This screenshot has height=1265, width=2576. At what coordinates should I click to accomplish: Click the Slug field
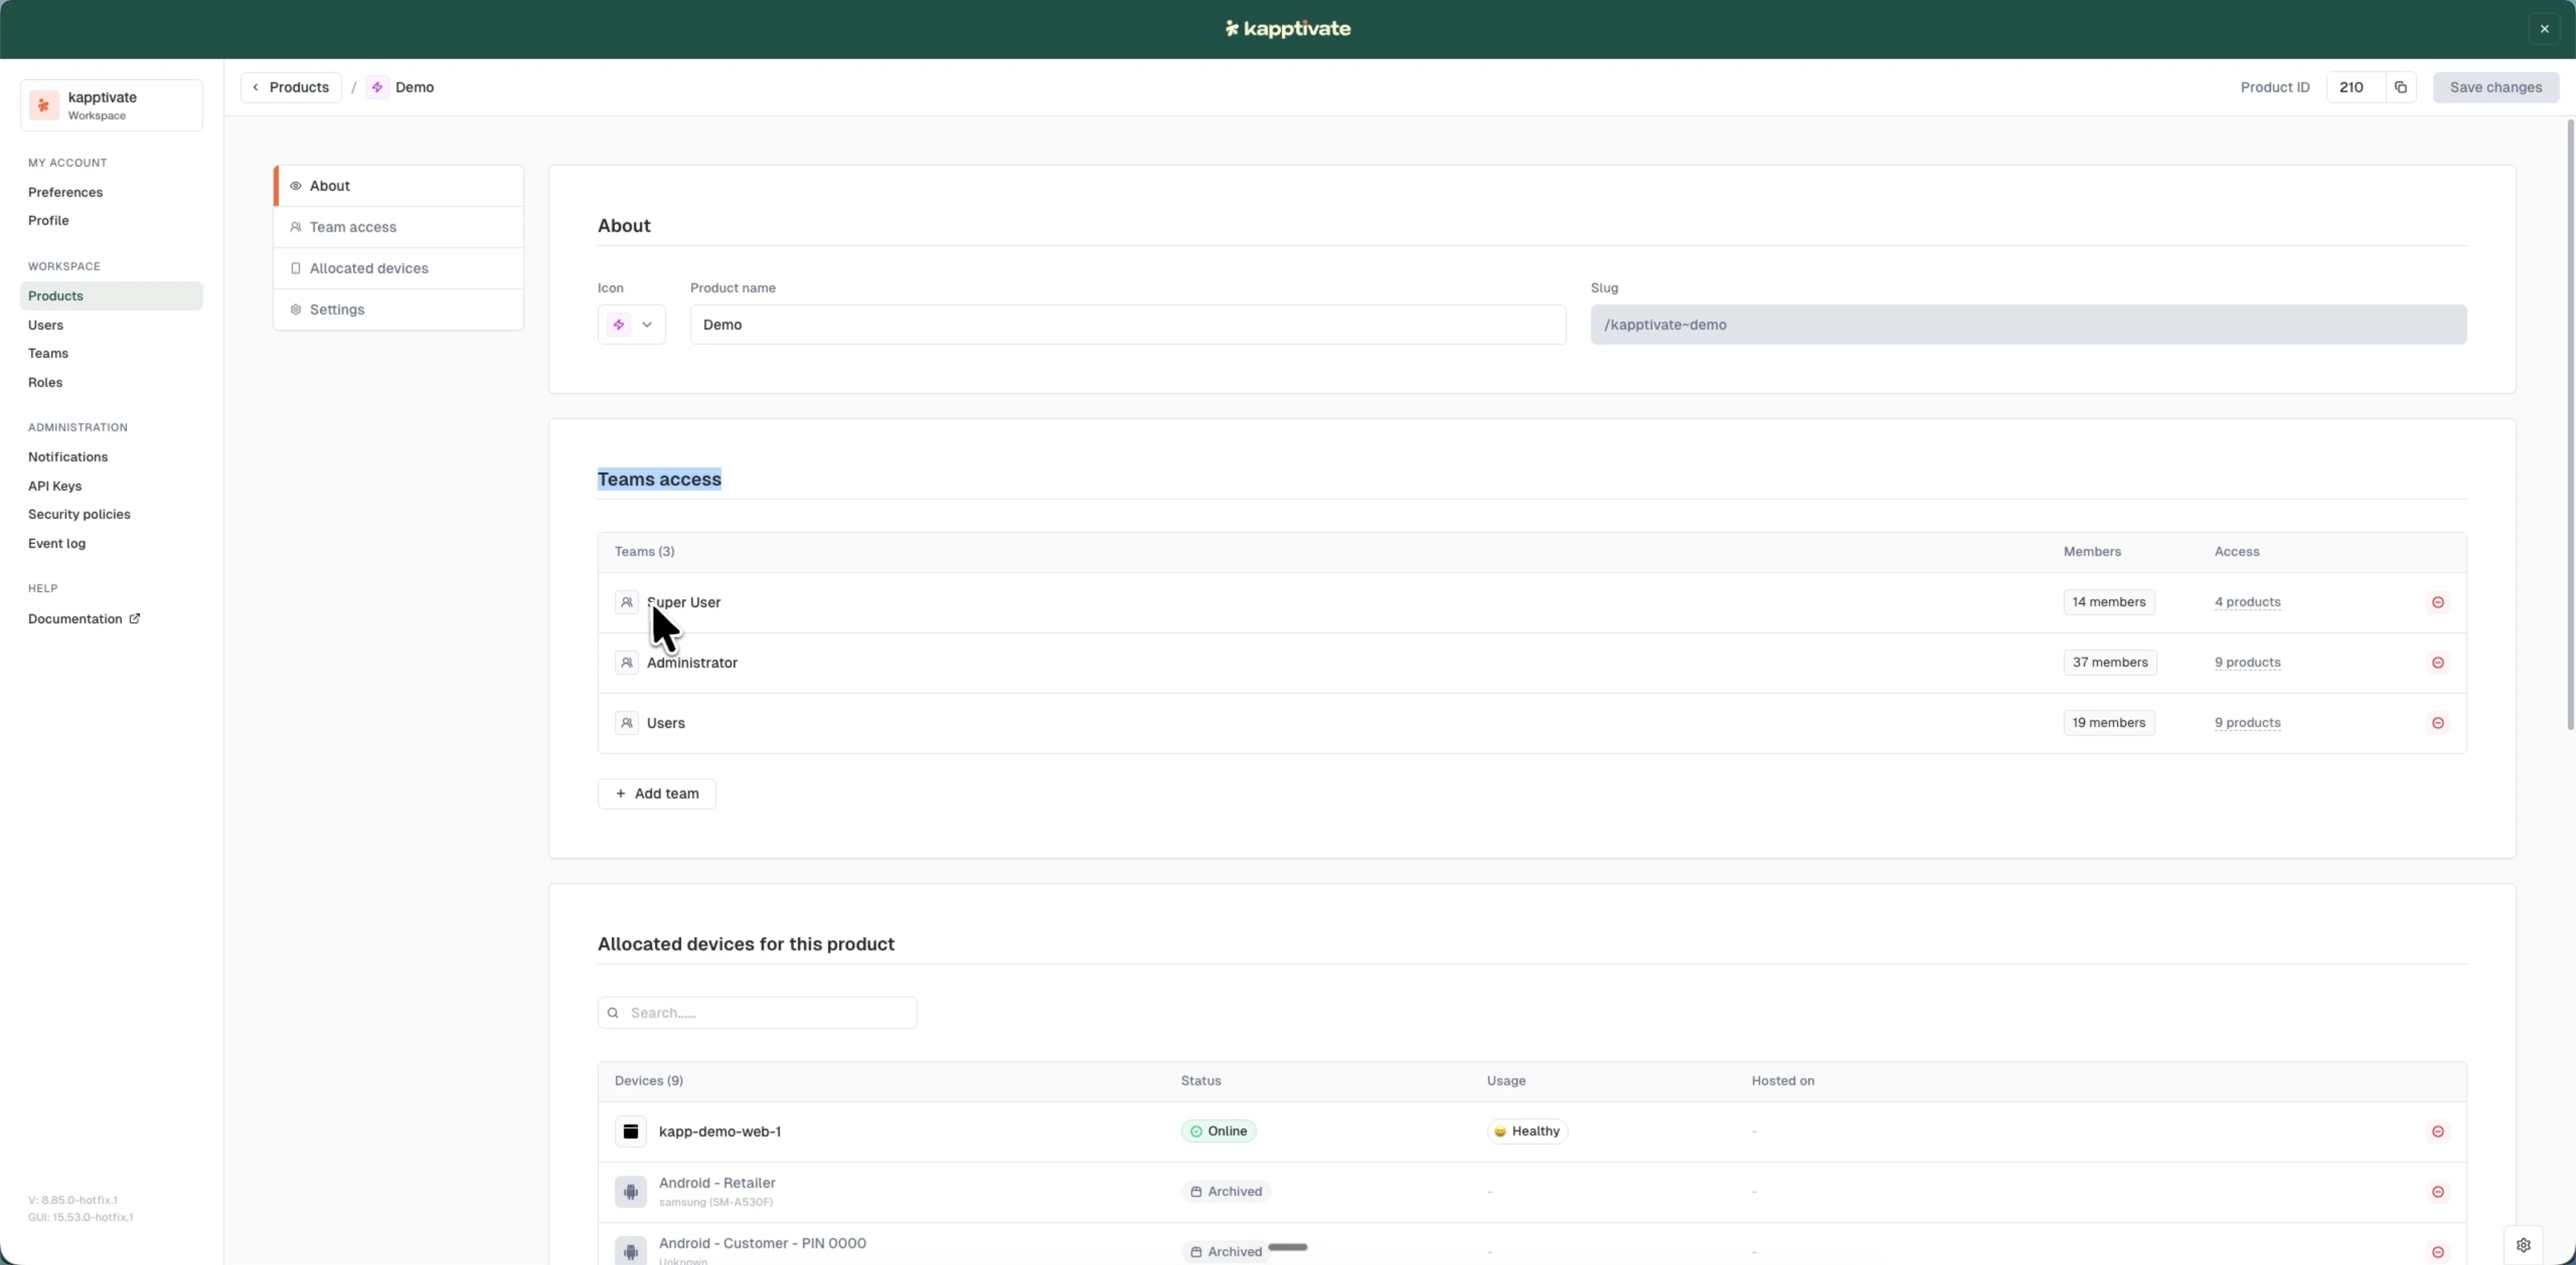click(2028, 325)
